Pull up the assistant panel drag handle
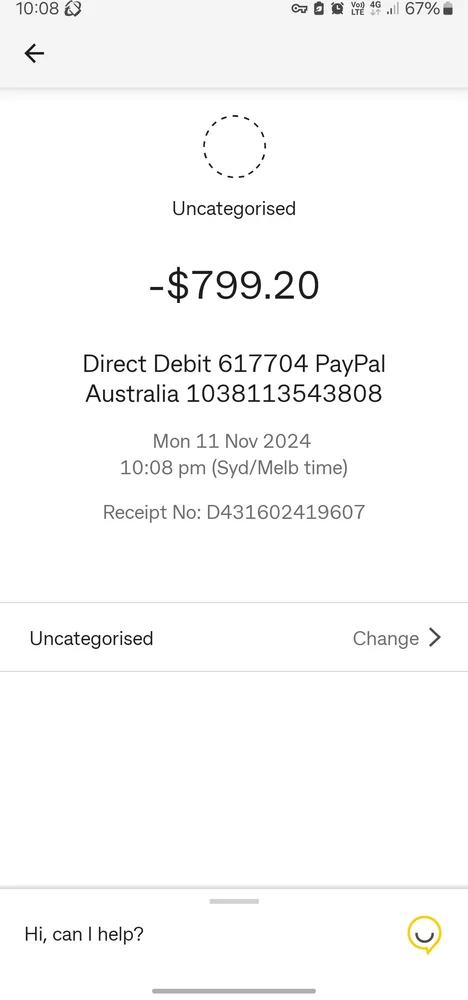 (x=234, y=901)
